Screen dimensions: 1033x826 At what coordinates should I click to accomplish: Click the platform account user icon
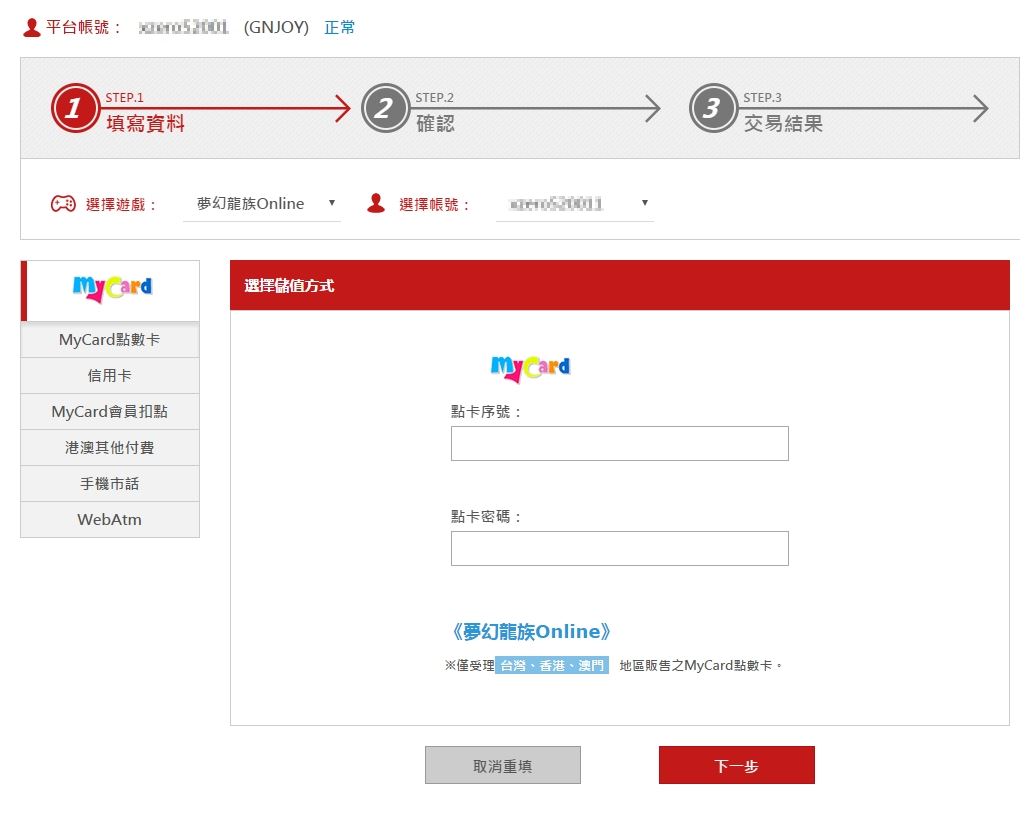coord(31,28)
